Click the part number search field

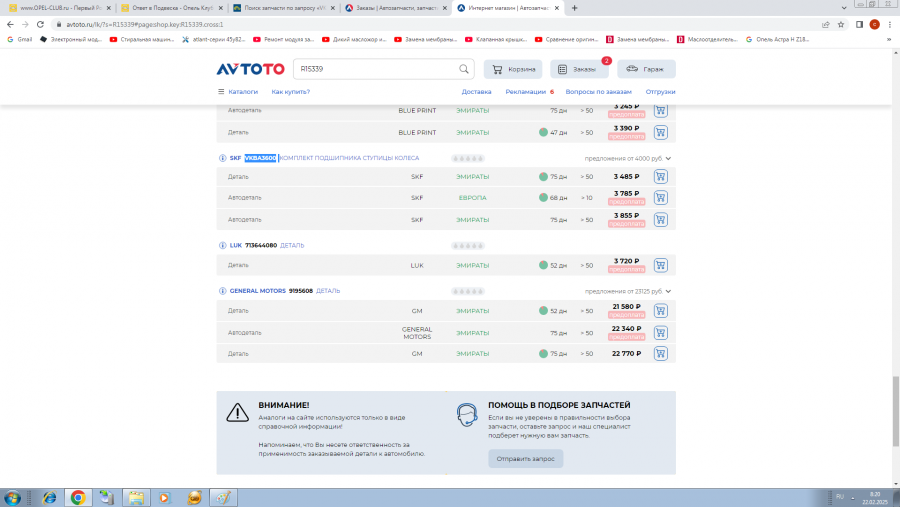click(375, 69)
